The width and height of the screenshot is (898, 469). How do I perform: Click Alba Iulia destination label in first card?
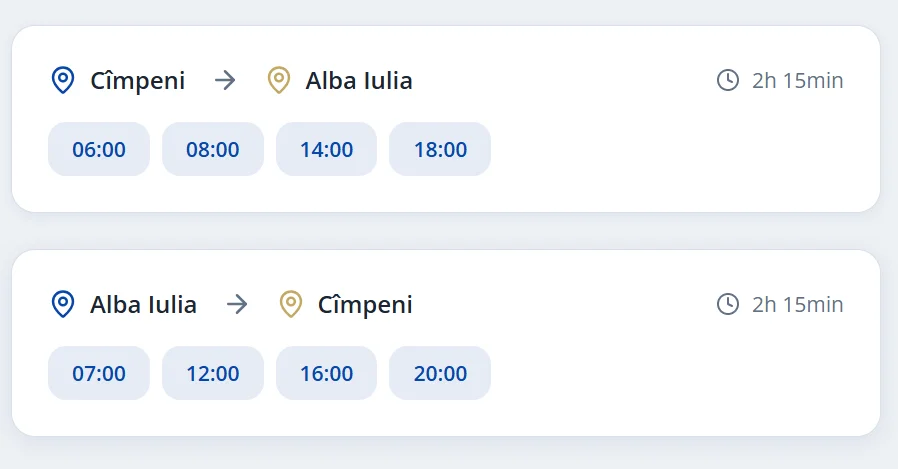click(x=359, y=80)
